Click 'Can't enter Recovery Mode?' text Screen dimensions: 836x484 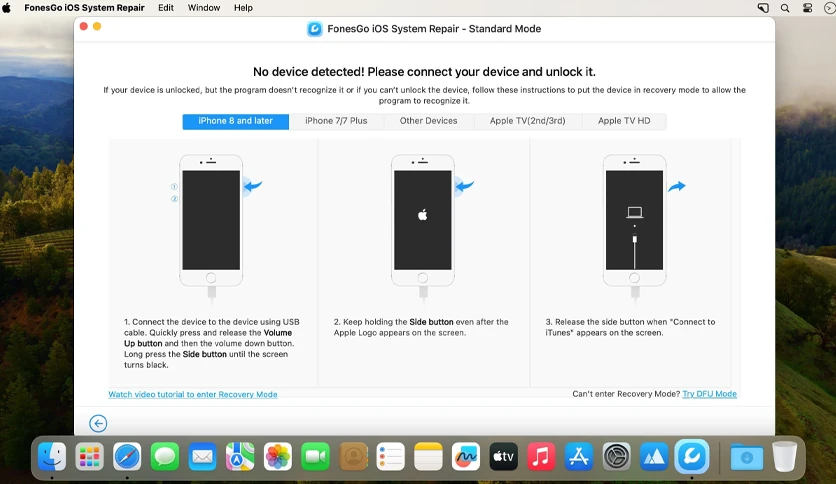[626, 394]
